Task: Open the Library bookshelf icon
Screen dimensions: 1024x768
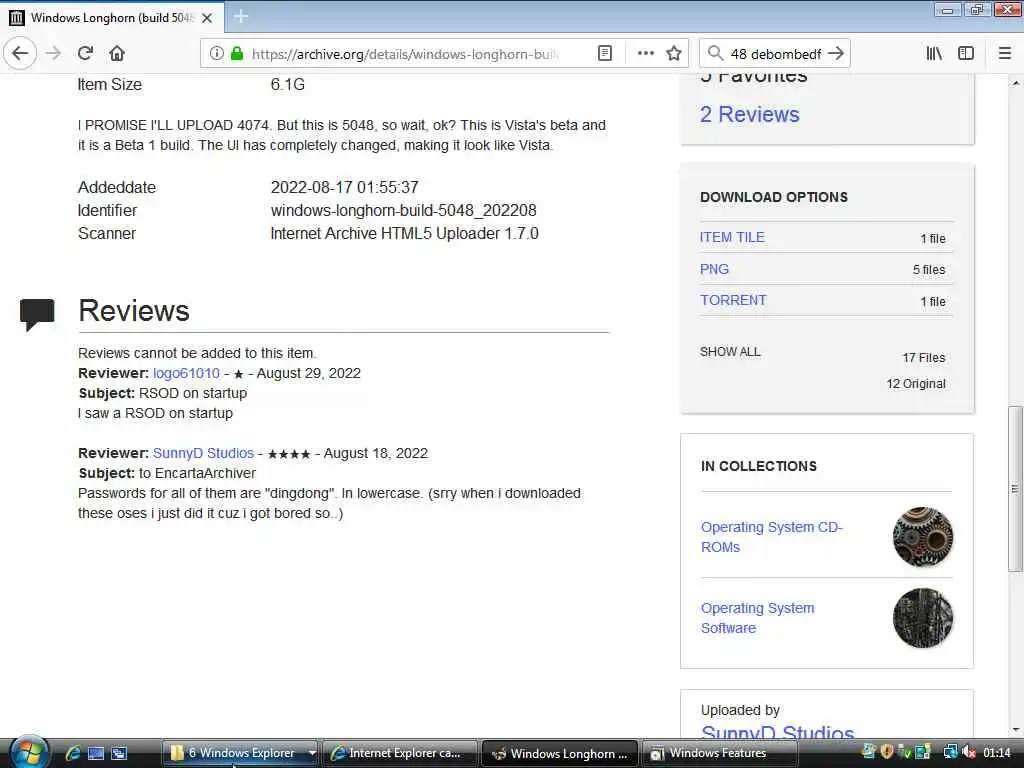Action: (934, 54)
